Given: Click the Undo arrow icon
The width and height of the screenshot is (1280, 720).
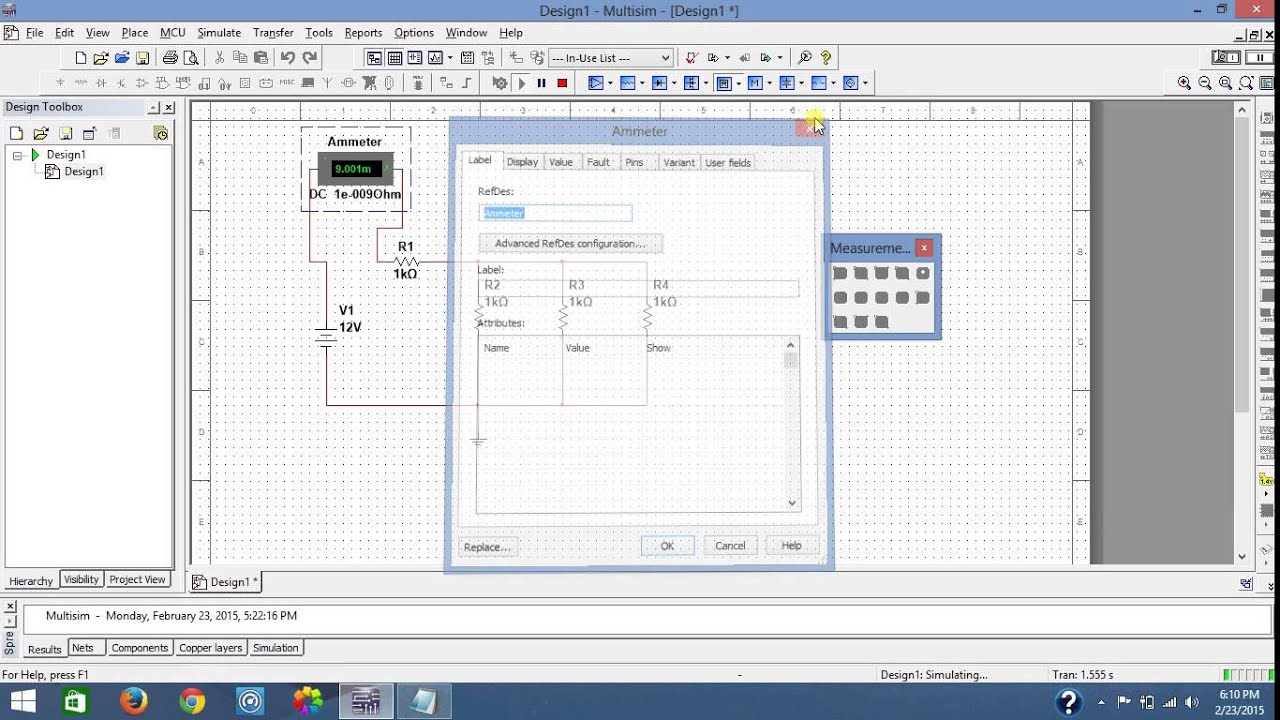Looking at the screenshot, I should coord(288,58).
